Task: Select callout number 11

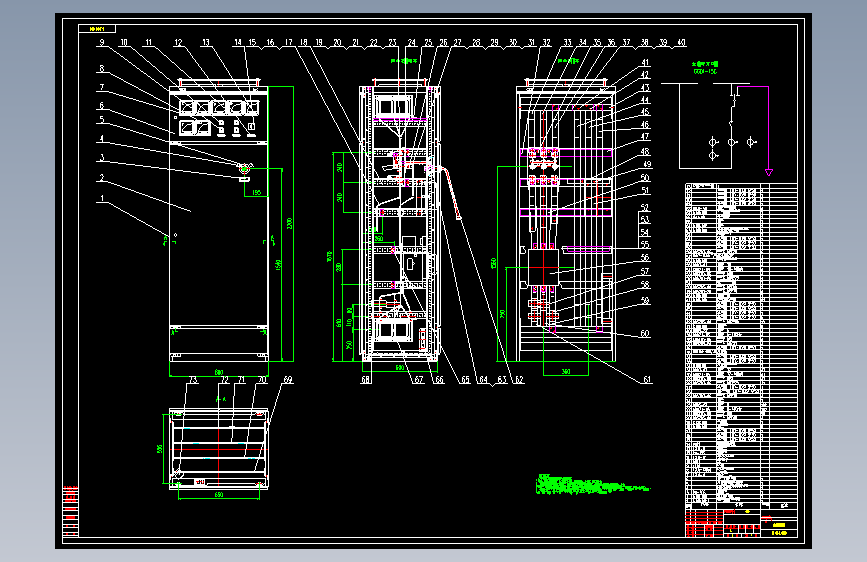Action: click(149, 42)
